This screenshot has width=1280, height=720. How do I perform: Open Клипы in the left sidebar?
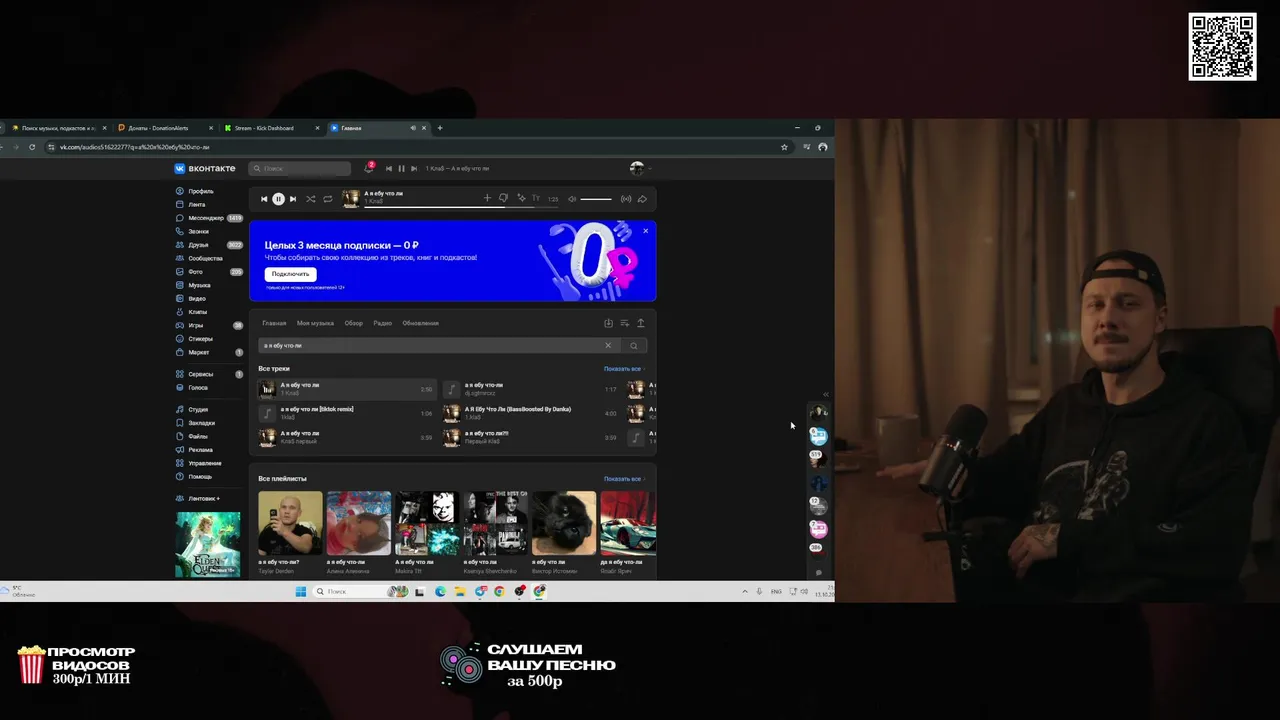(x=191, y=312)
